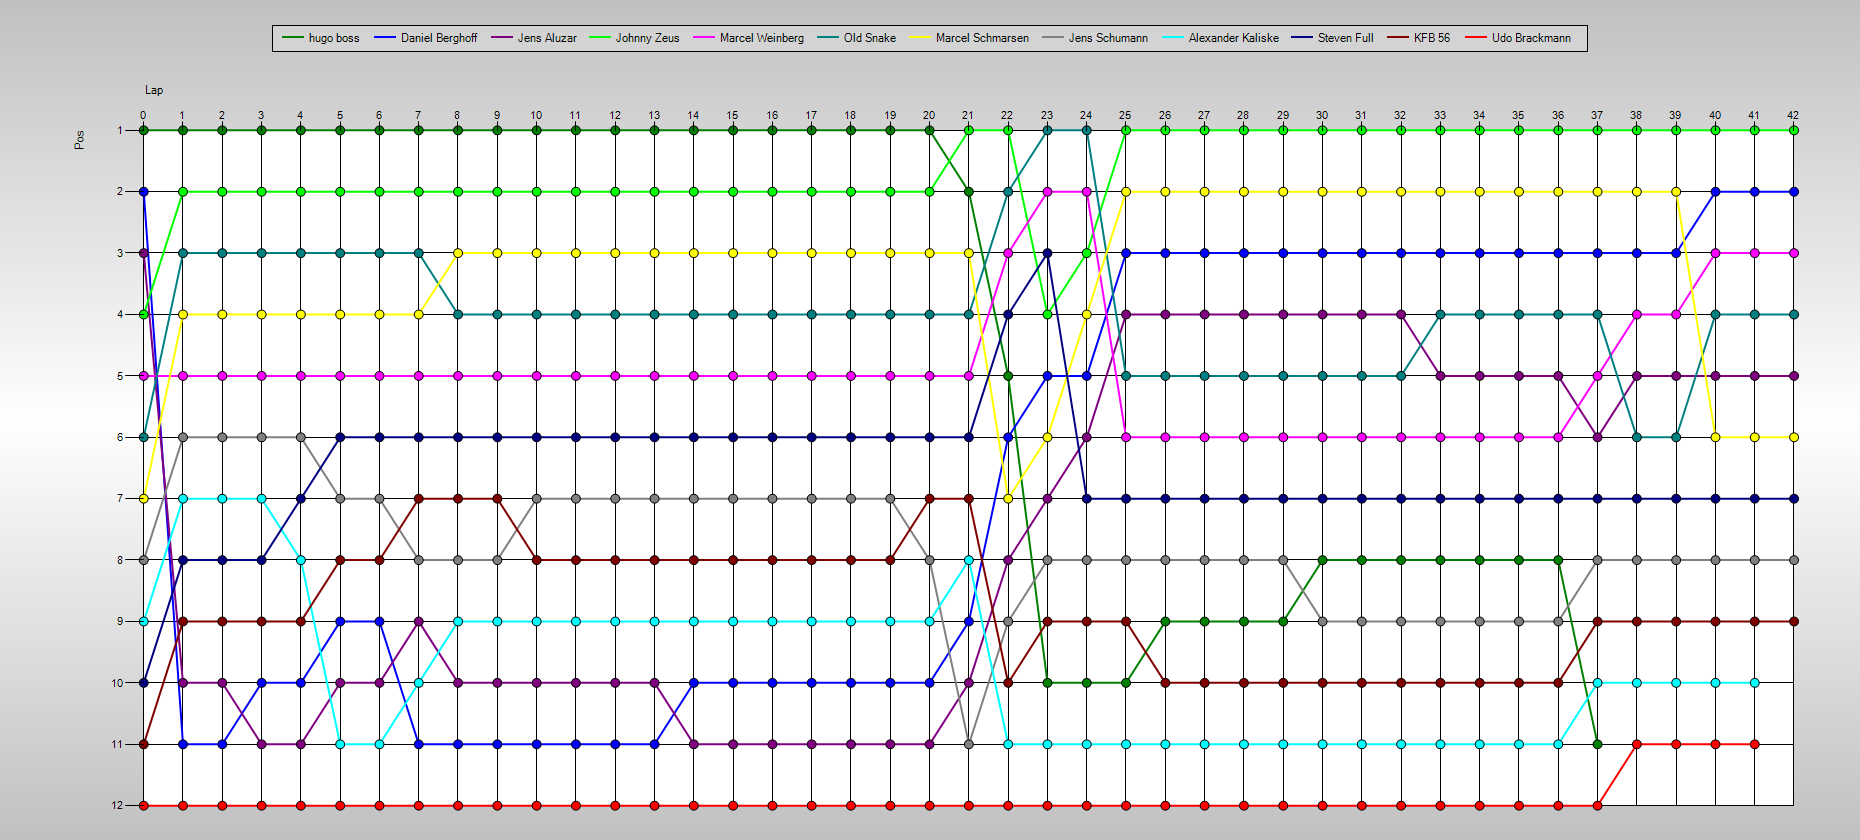This screenshot has width=1860, height=840.
Task: Click Steven Full marker at lap 23, position 3
Action: [1047, 253]
